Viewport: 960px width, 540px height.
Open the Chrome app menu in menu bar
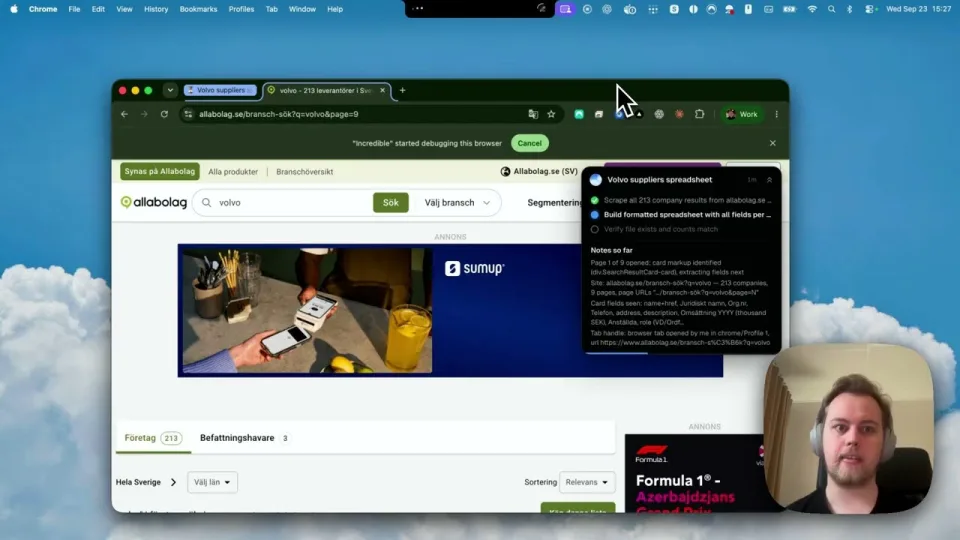tap(43, 9)
